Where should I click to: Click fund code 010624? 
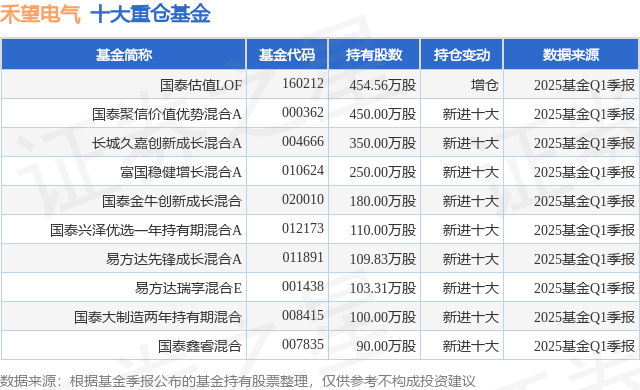[303, 171]
